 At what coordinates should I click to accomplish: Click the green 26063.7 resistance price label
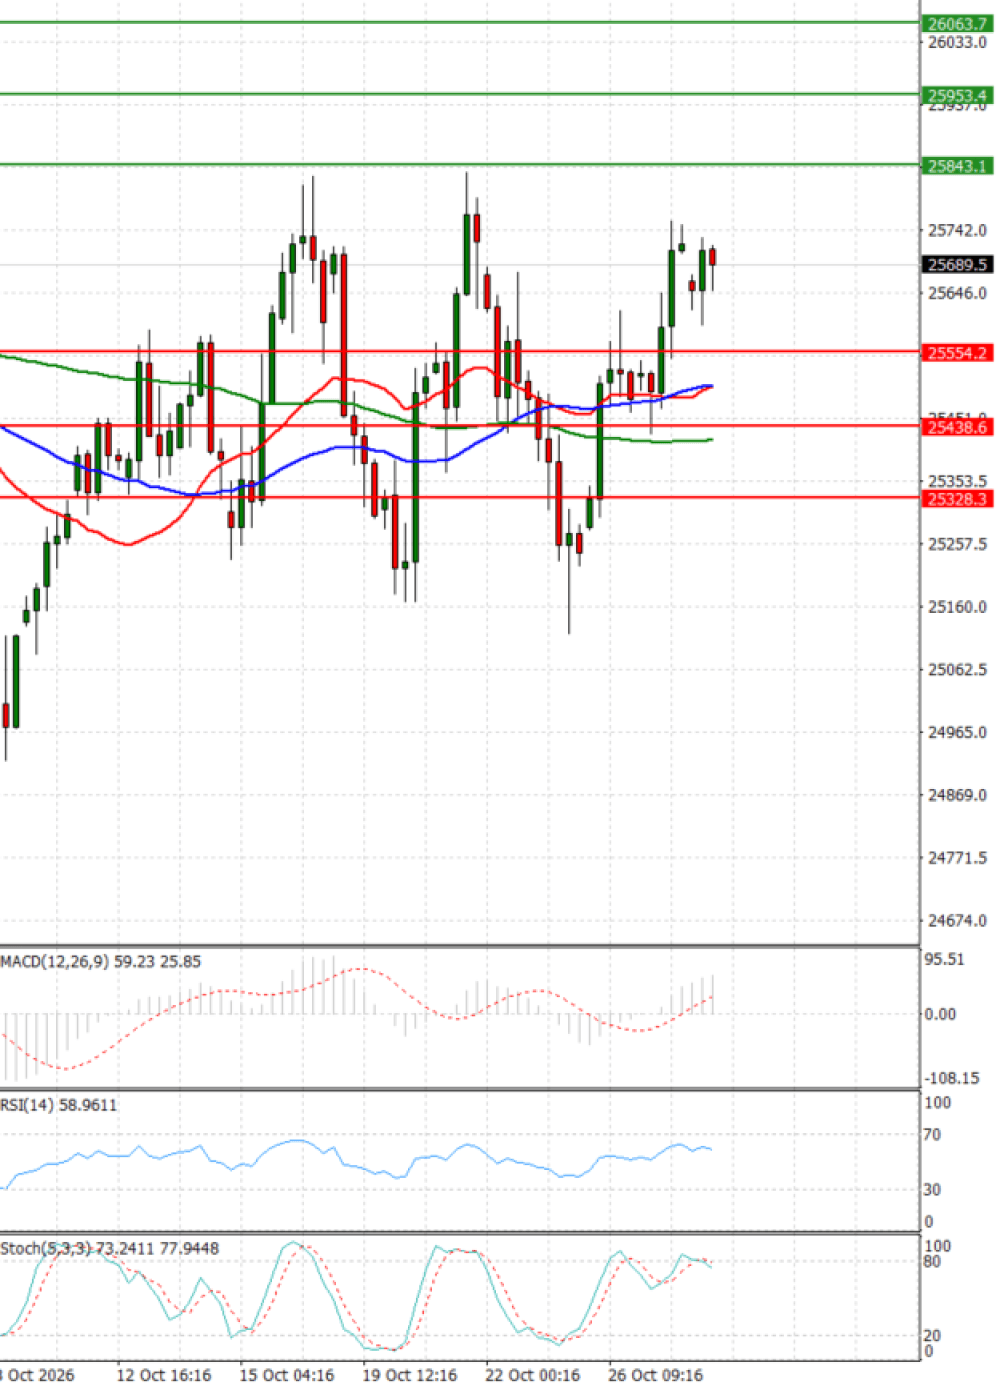[957, 24]
